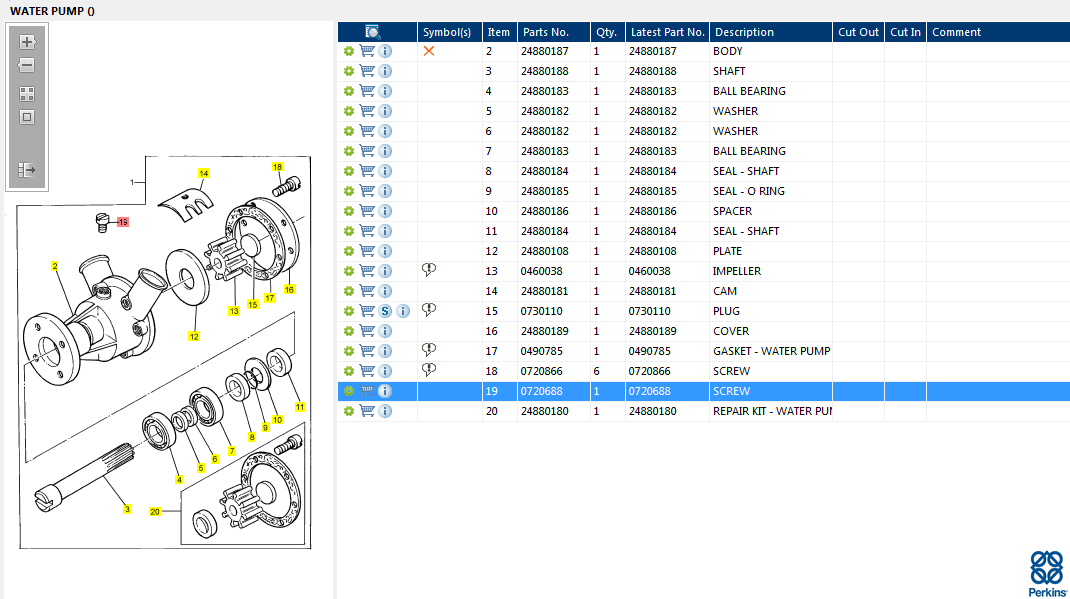Add the BODY part to cart
Image resolution: width=1070 pixels, height=599 pixels.
point(367,51)
